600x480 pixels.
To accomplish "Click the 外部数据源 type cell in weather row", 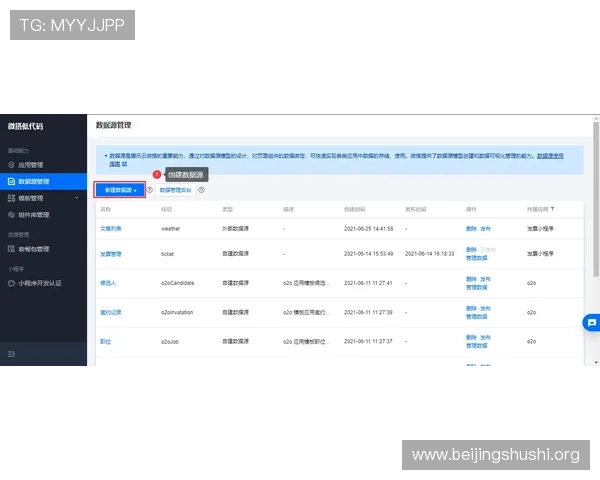I will [x=235, y=229].
